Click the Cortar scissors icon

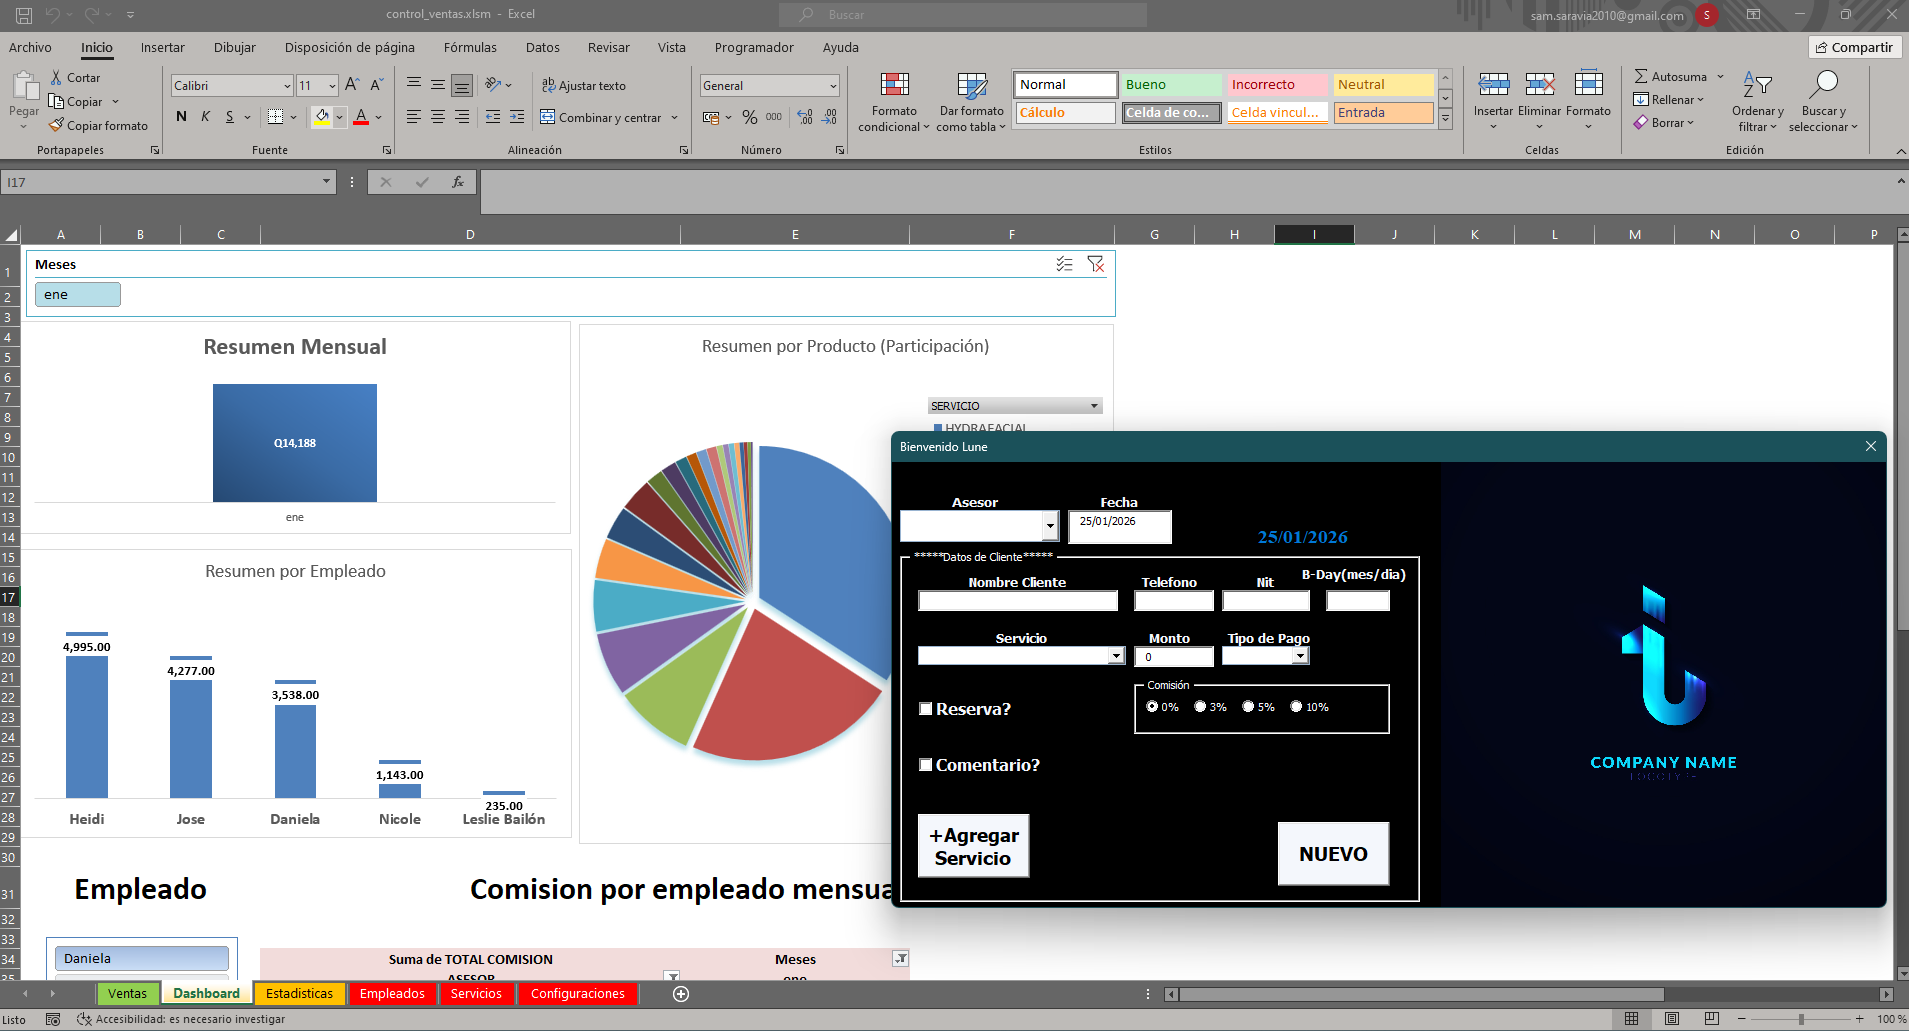coord(56,77)
